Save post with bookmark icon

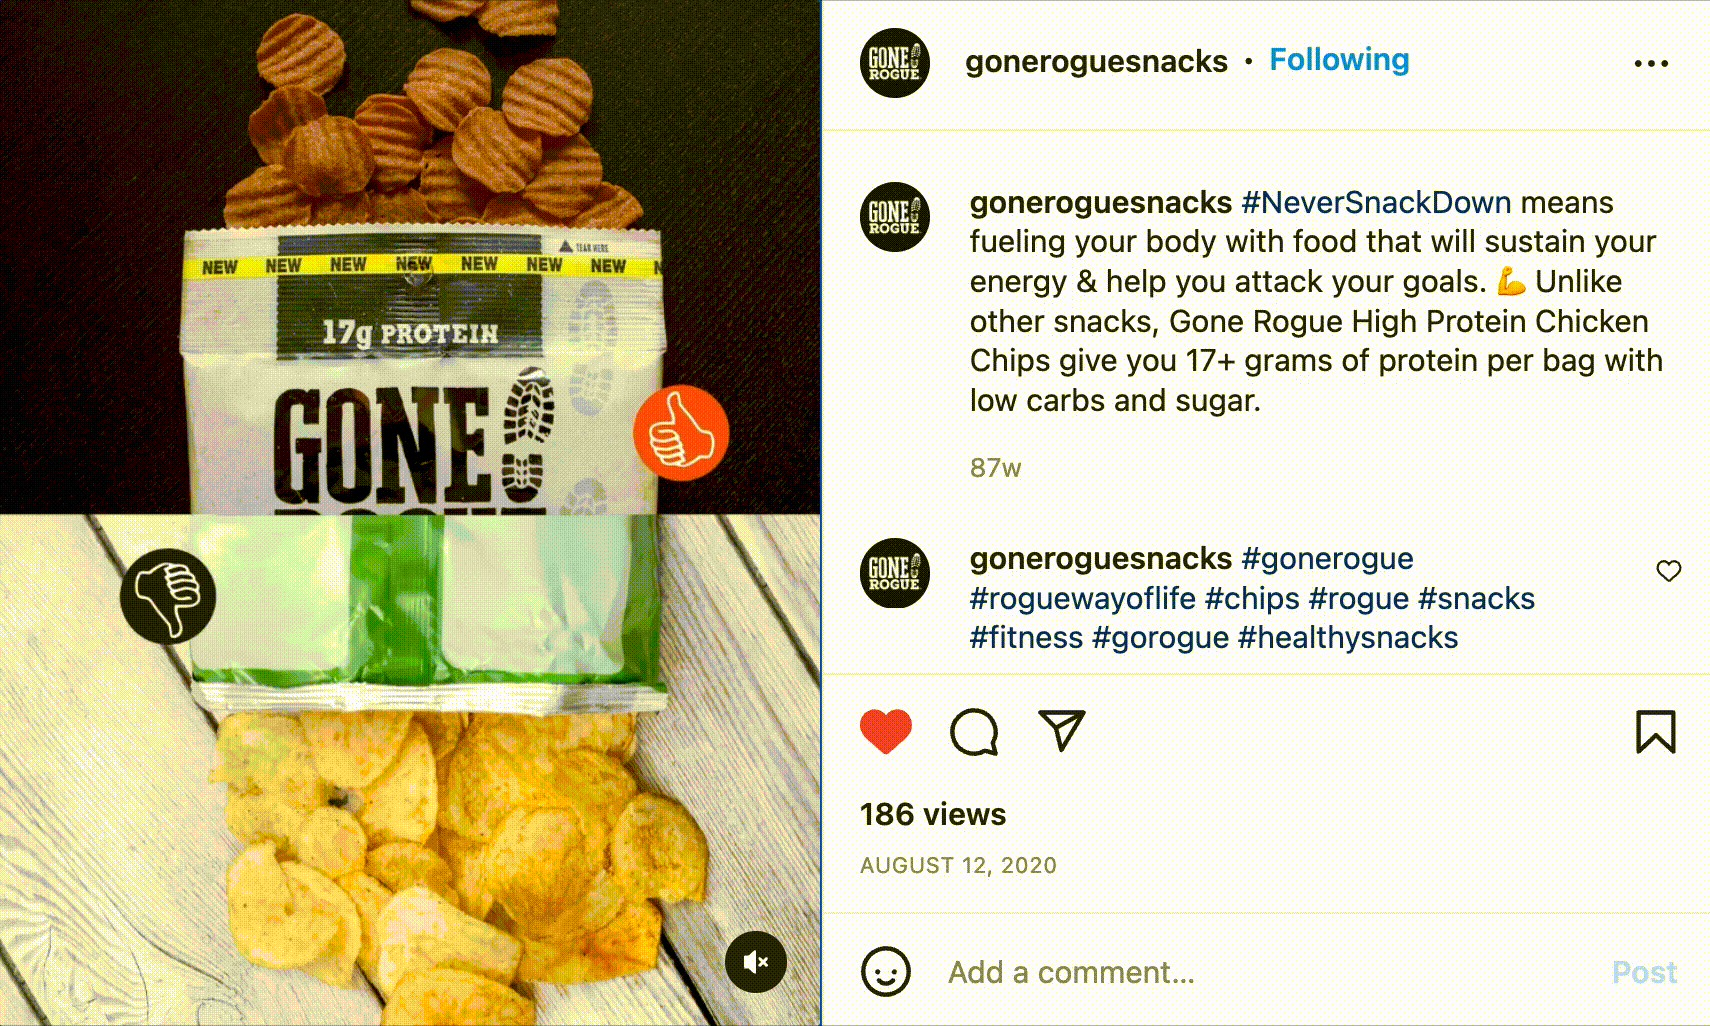1655,731
